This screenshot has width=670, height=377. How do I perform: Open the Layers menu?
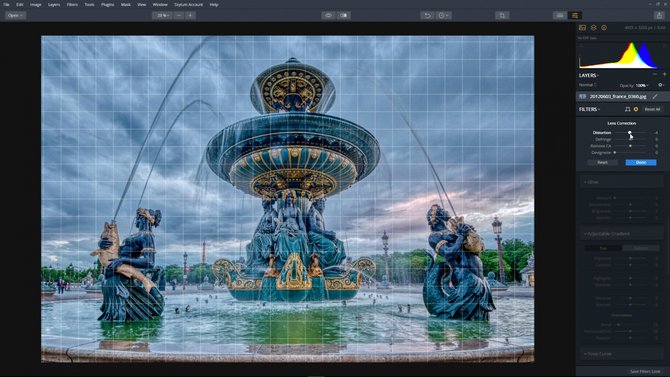(54, 5)
